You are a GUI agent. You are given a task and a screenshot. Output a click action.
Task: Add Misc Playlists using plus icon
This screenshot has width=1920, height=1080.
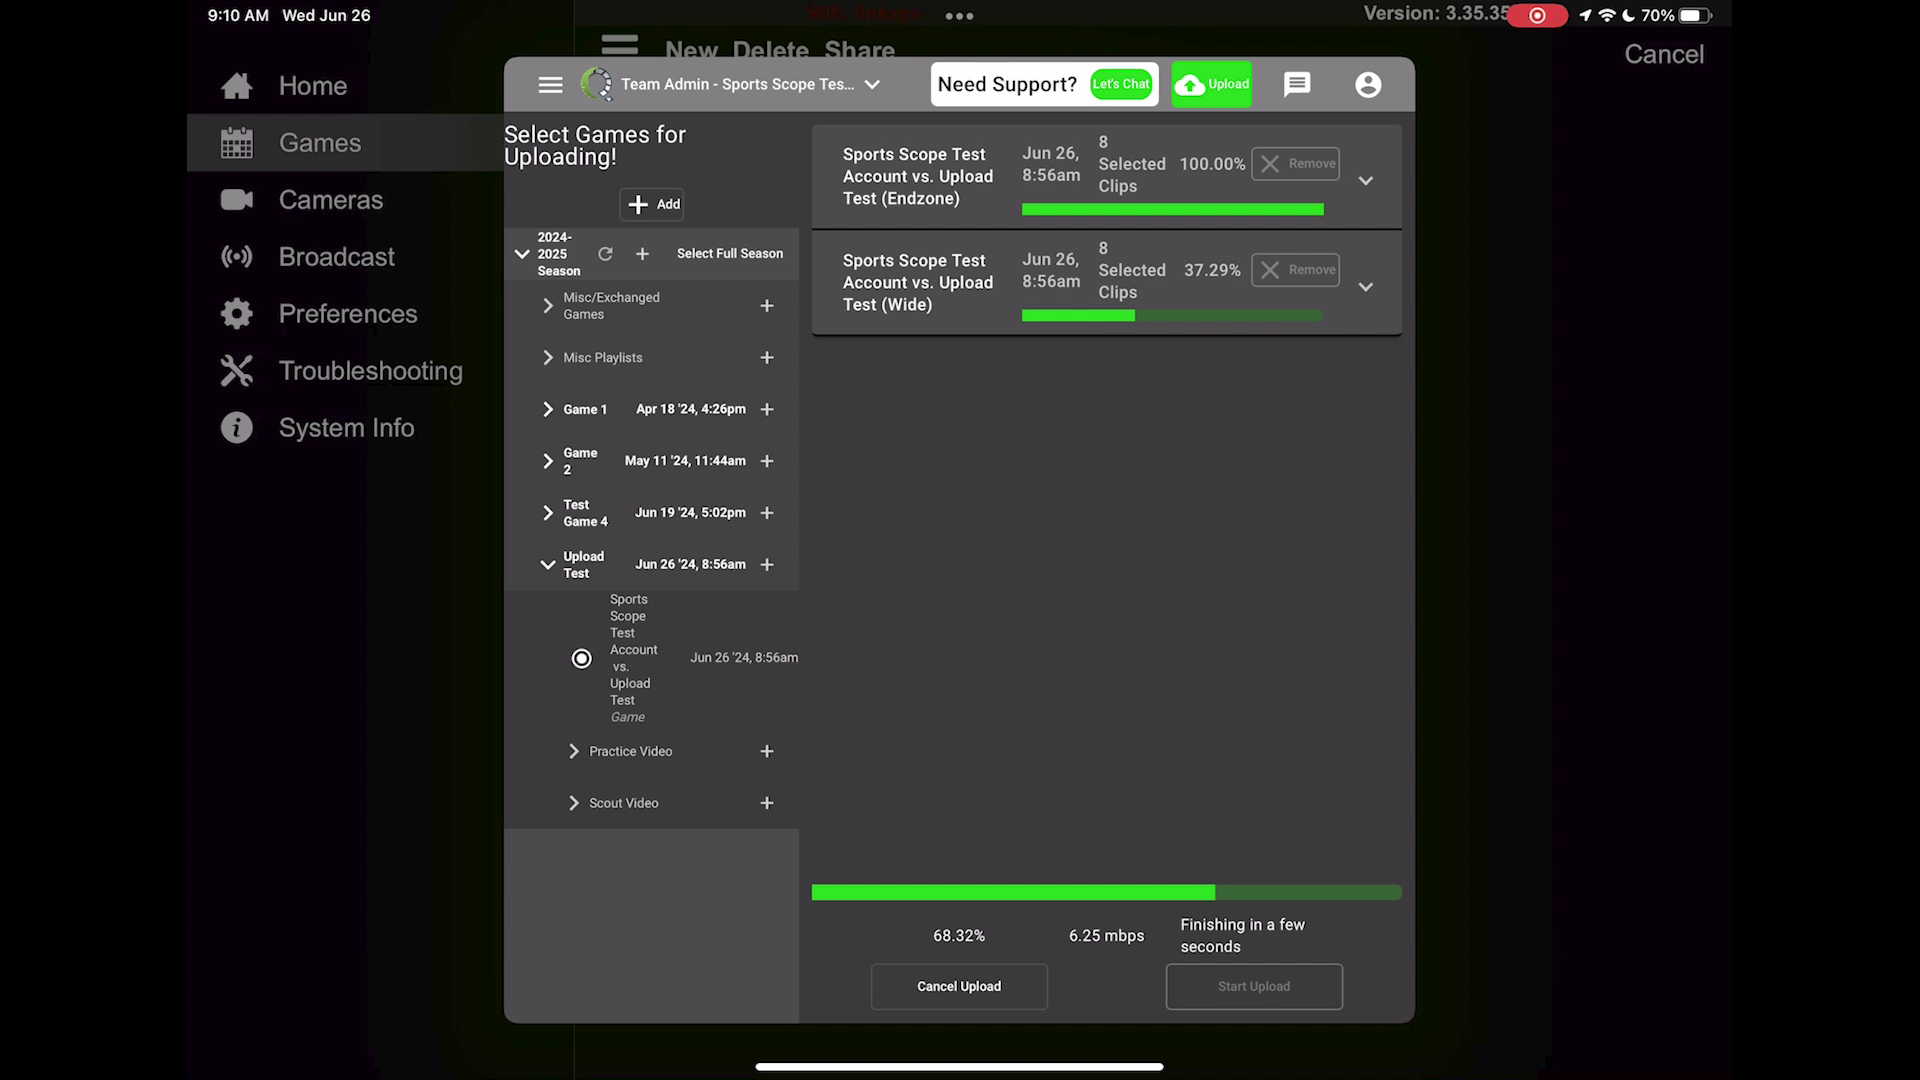pos(767,357)
